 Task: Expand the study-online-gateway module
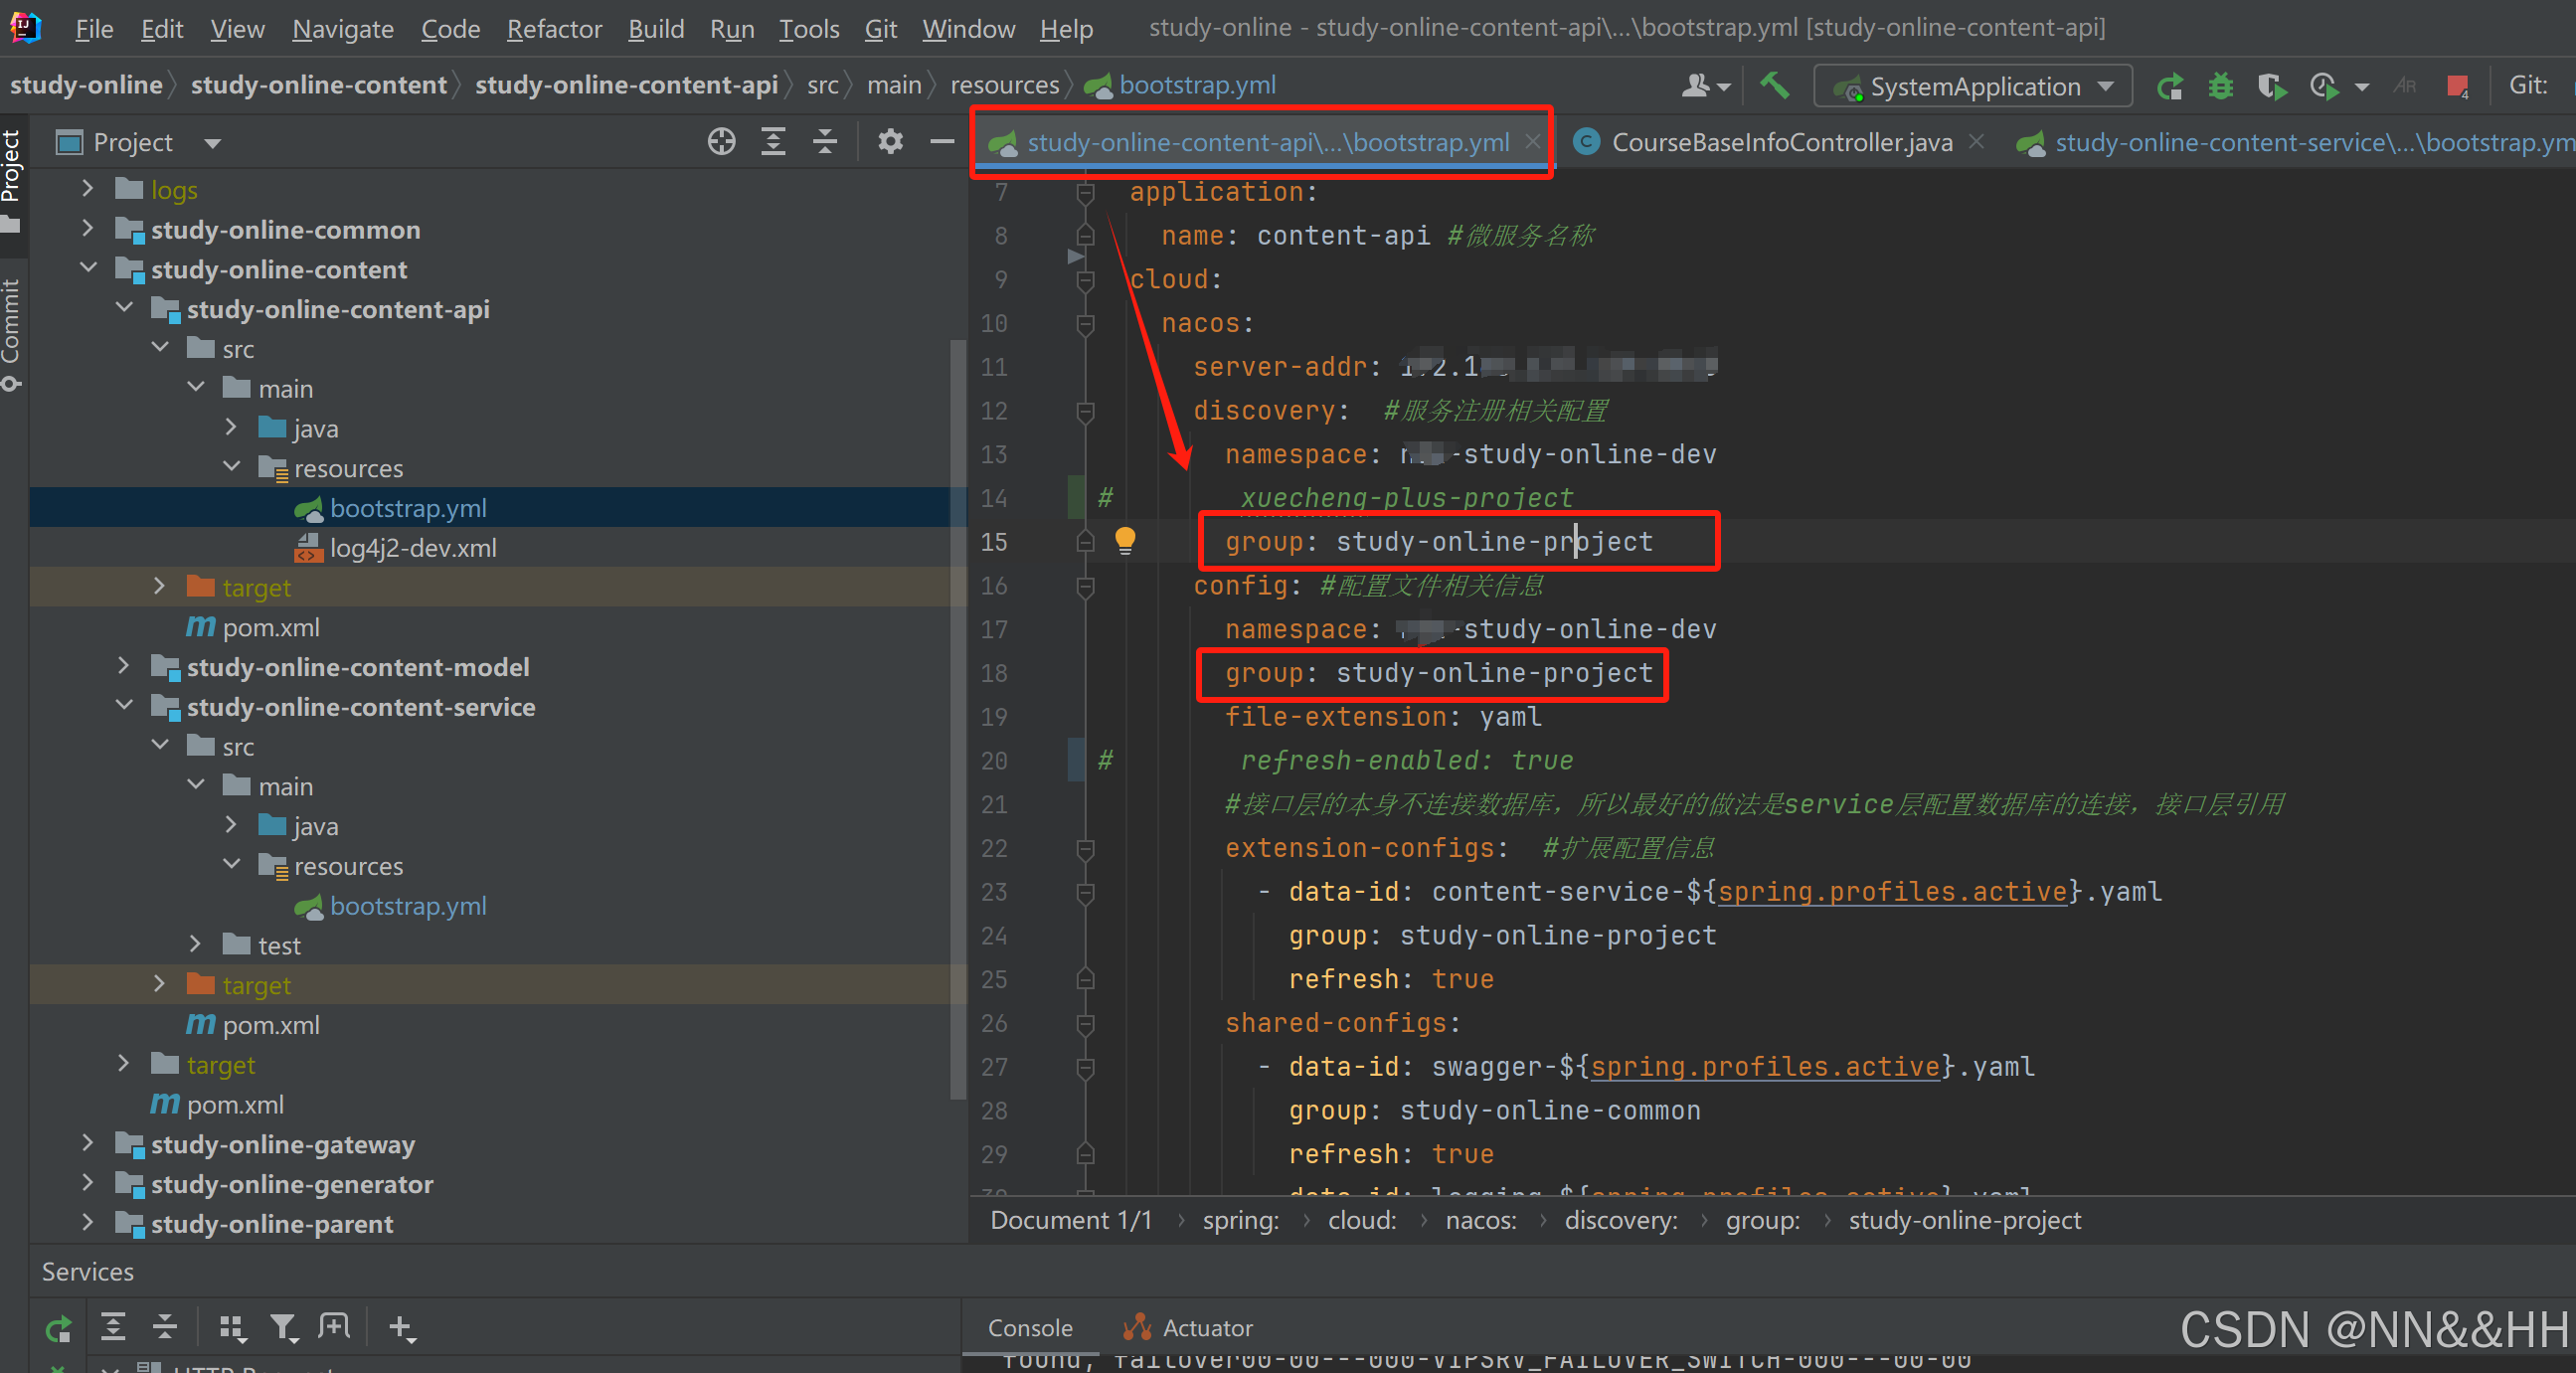(x=88, y=1144)
